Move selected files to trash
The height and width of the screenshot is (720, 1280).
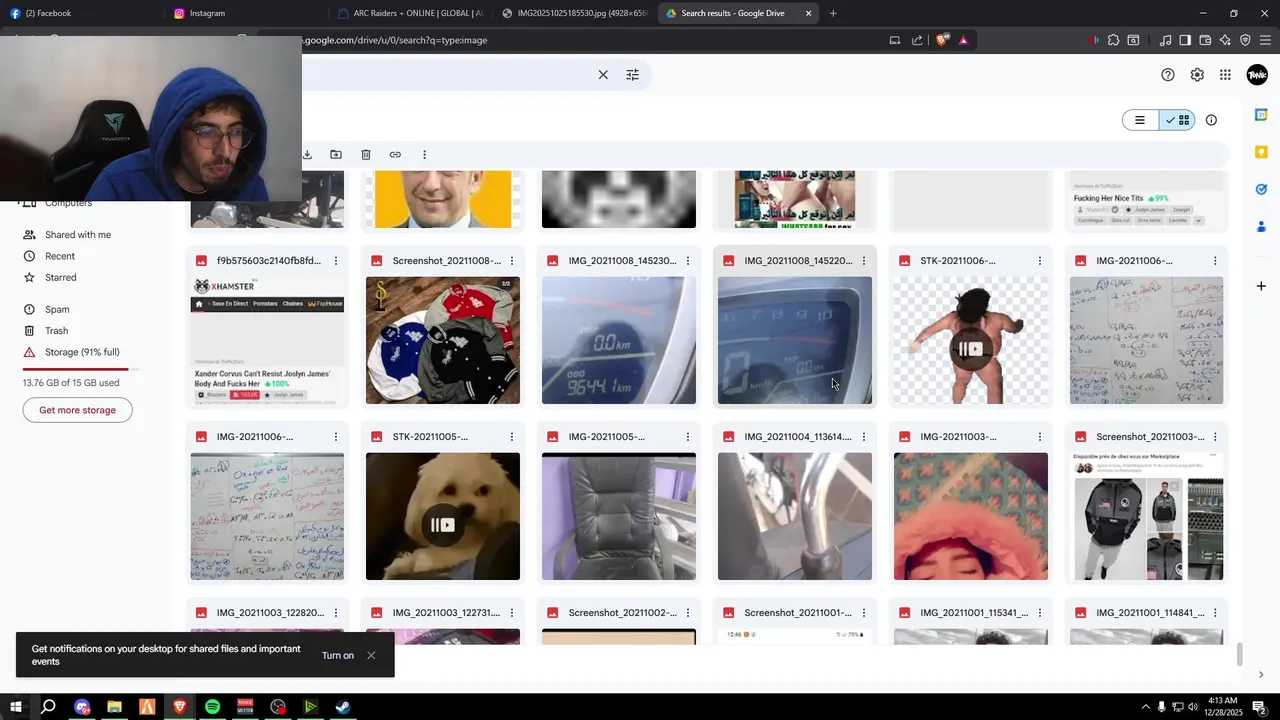(366, 155)
